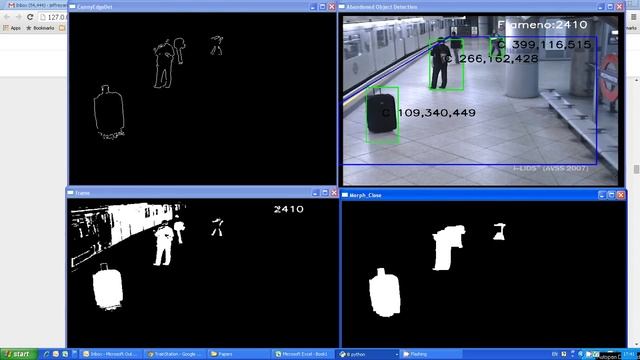Screen dimensions: 640x360
Task: Open the Papers folder taskbar item
Action: coord(239,354)
